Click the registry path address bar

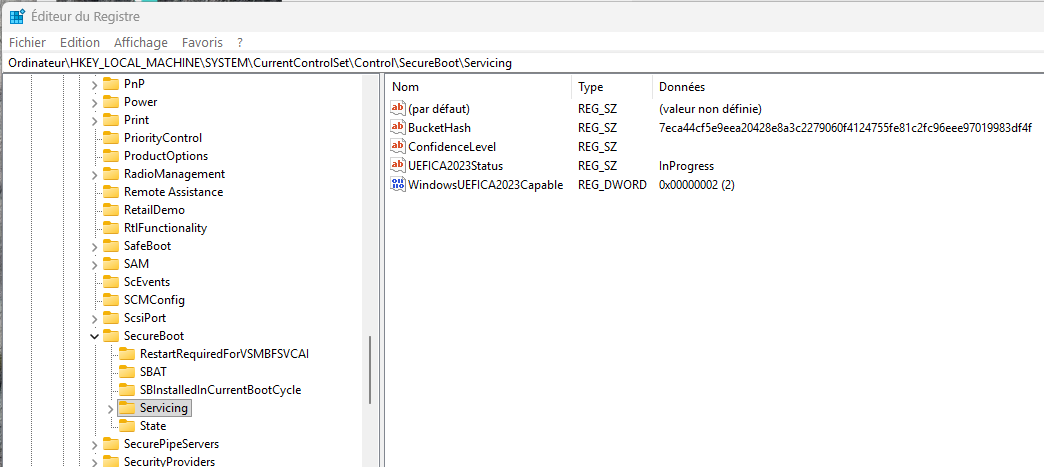pyautogui.click(x=522, y=63)
